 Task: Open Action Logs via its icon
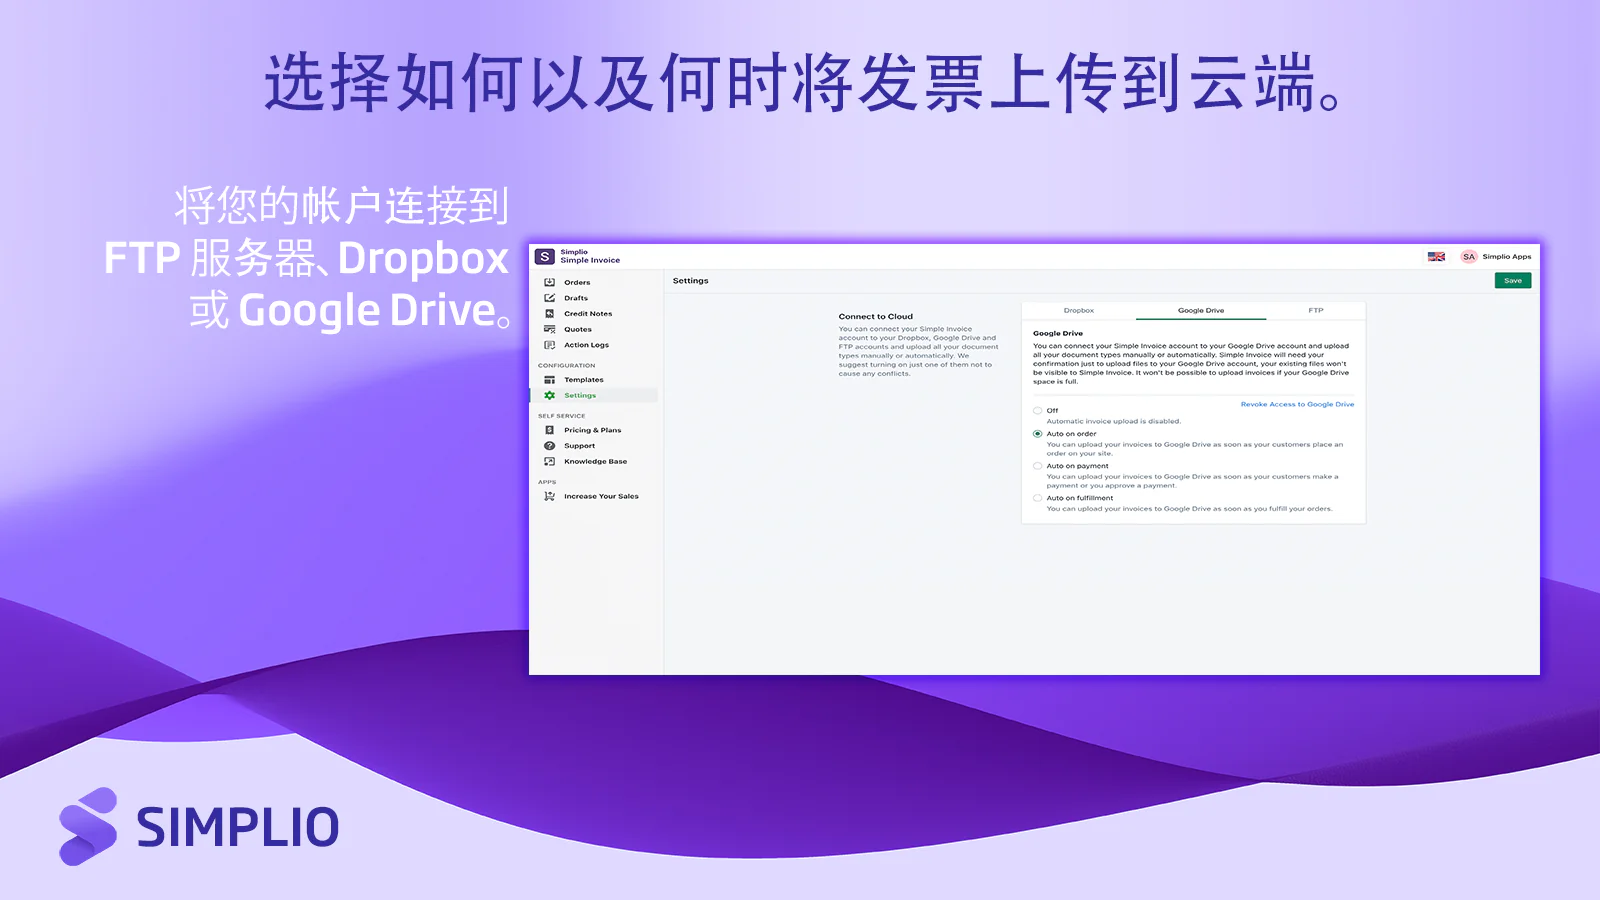pos(549,345)
